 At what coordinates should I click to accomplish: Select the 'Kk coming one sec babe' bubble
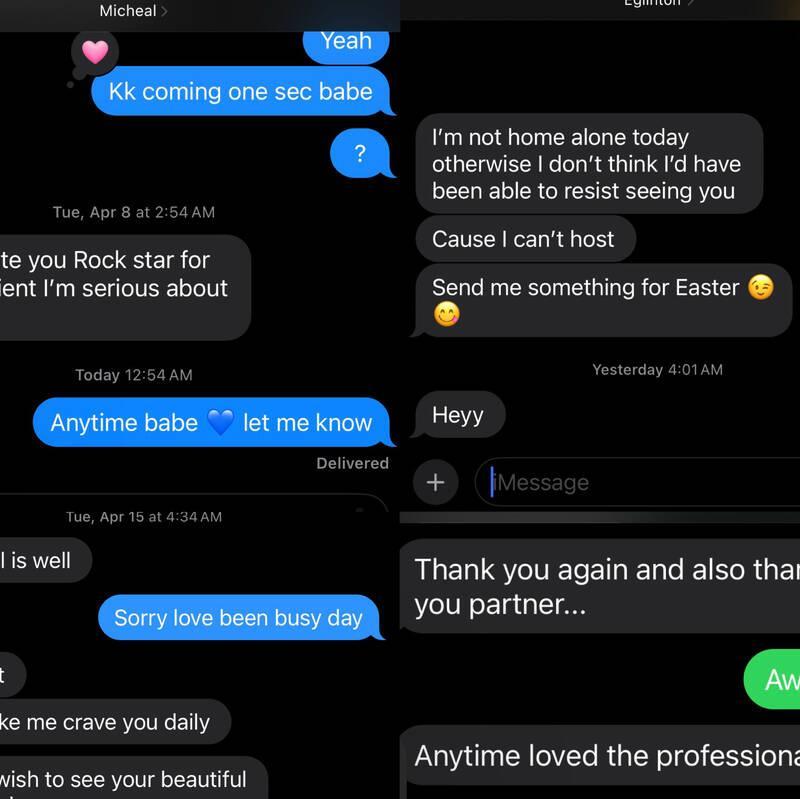[x=241, y=91]
